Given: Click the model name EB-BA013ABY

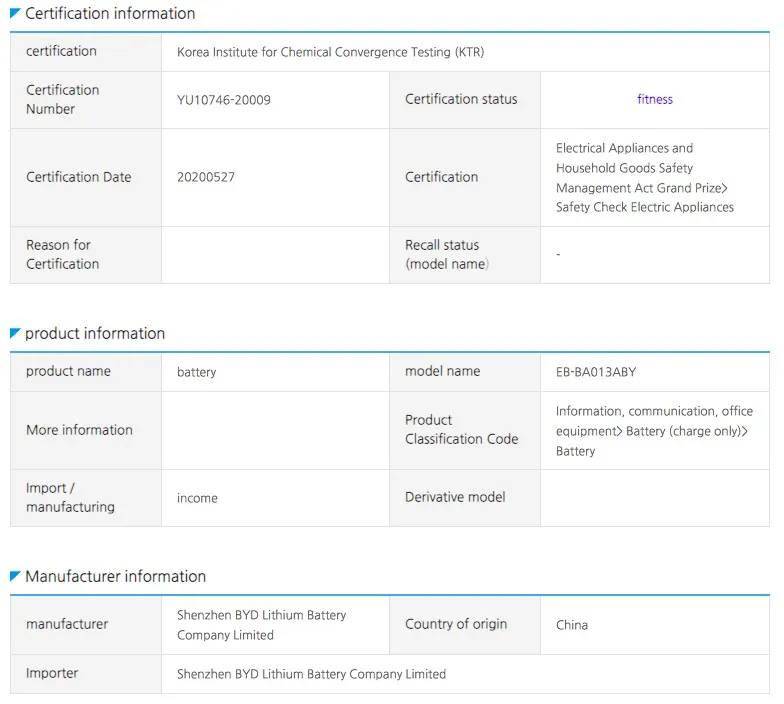Looking at the screenshot, I should pyautogui.click(x=596, y=372).
